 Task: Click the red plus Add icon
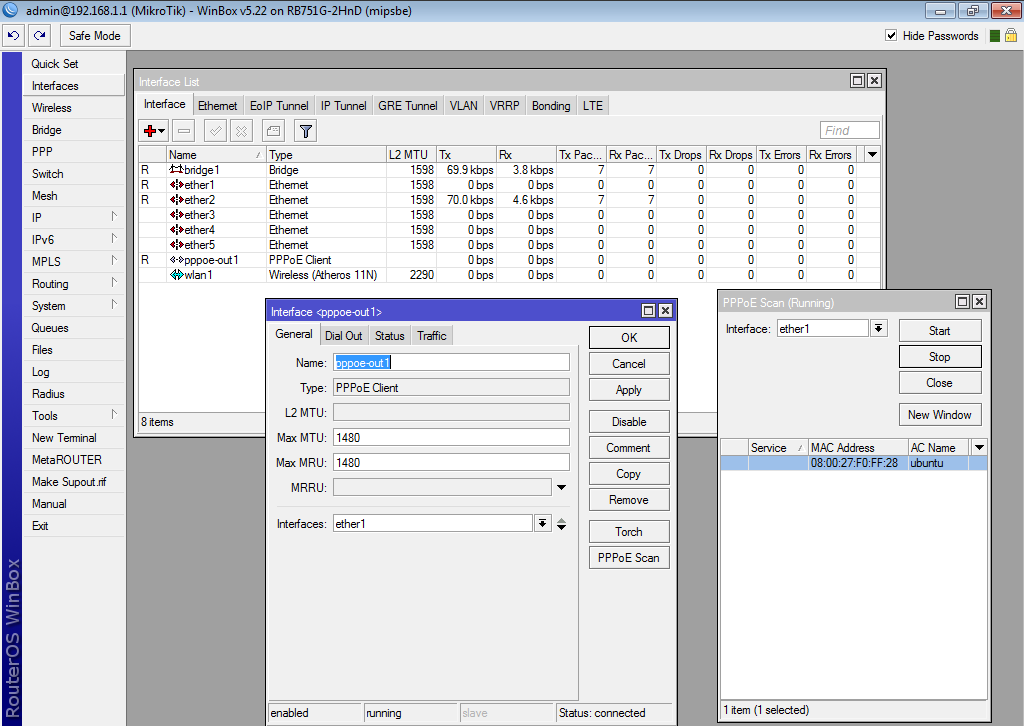click(x=150, y=131)
